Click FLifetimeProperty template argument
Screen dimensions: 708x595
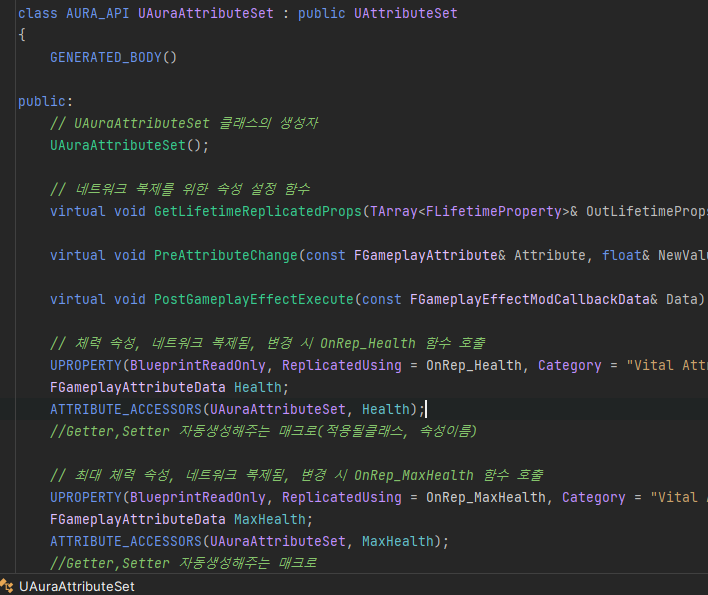coord(494,211)
